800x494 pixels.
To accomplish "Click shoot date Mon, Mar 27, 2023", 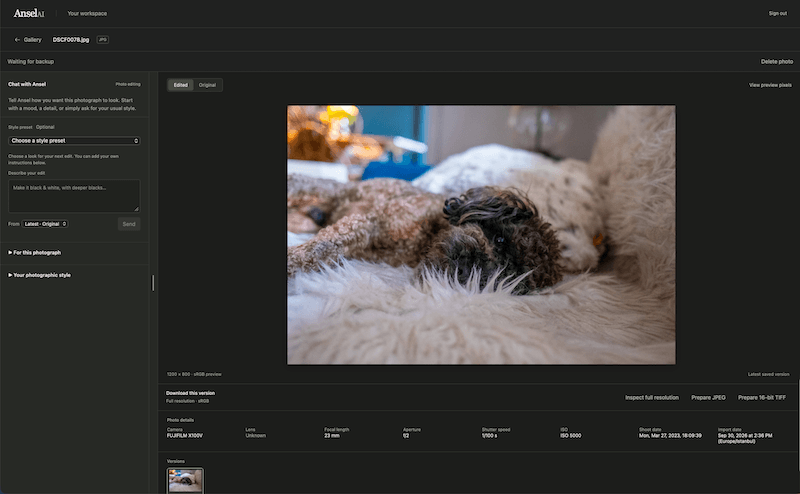I will (670, 436).
